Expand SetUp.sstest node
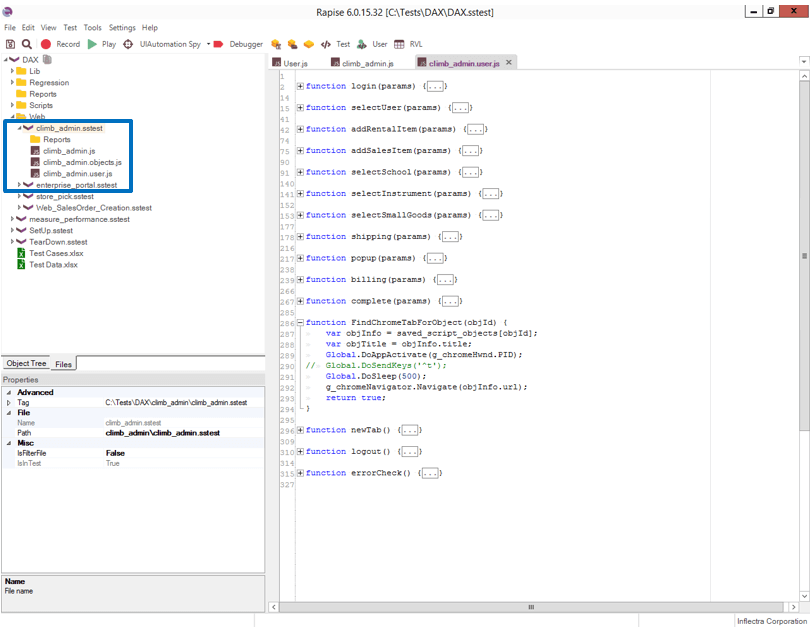 coord(12,230)
